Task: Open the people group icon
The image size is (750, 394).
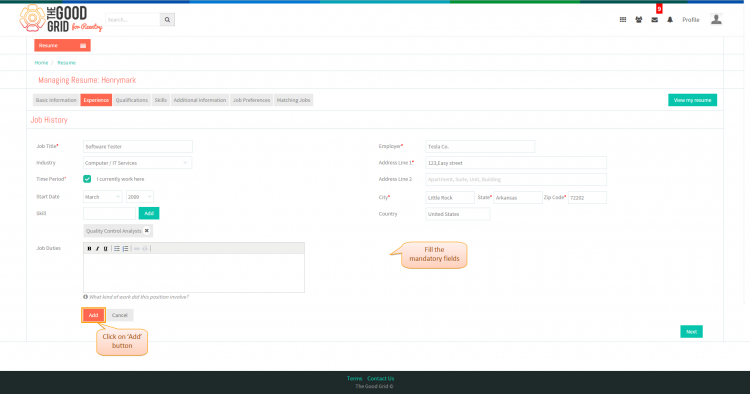Action: [639, 20]
